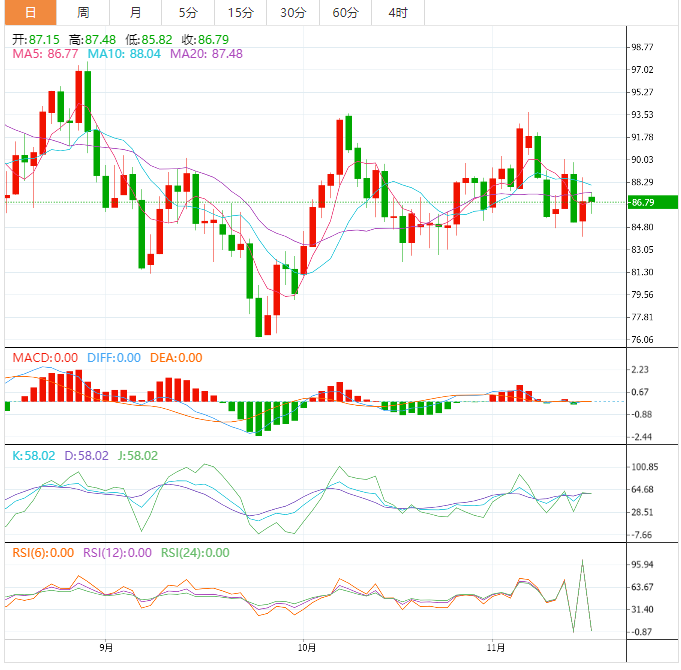Switch to the 5分 interval tab
This screenshot has width=681, height=670.
pos(188,13)
